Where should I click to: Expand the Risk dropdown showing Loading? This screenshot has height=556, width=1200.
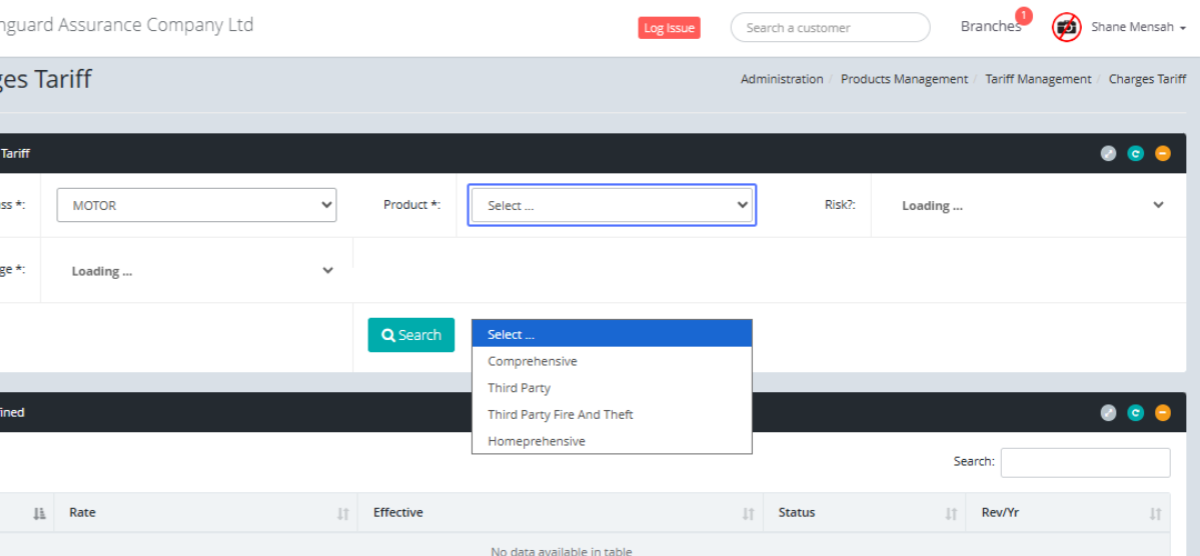click(1032, 205)
